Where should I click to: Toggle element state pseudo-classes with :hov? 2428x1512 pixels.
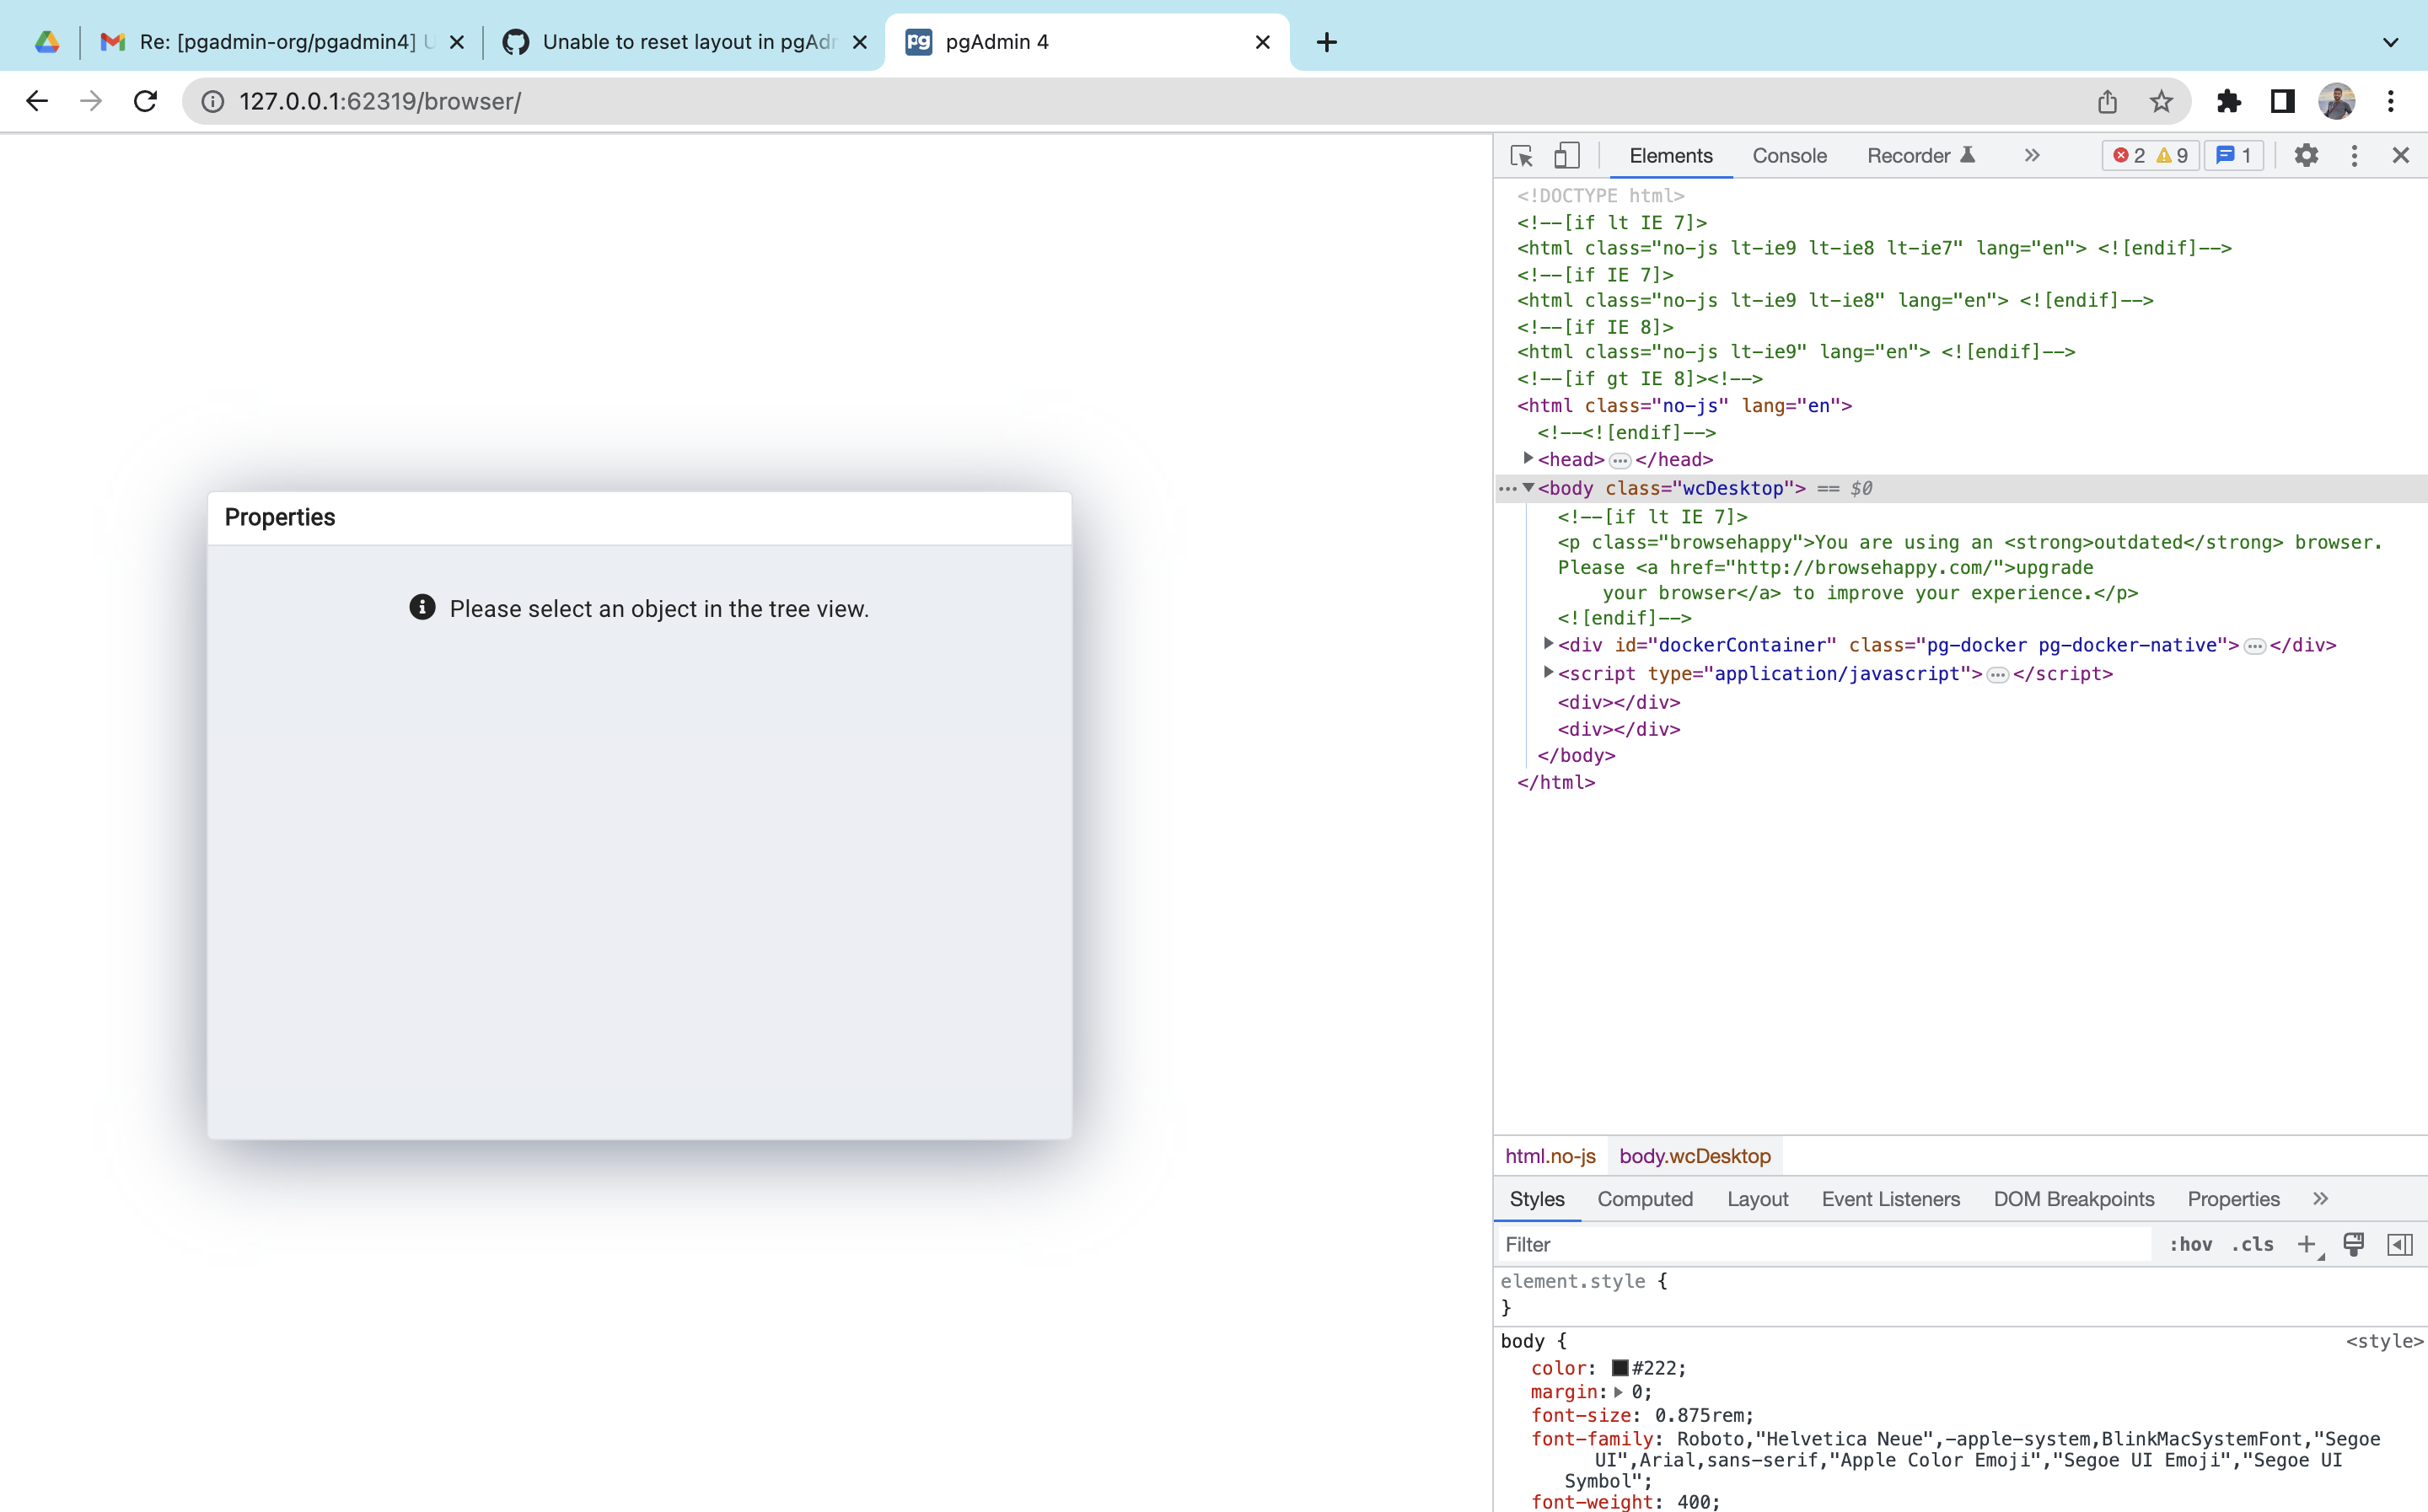(x=2190, y=1244)
